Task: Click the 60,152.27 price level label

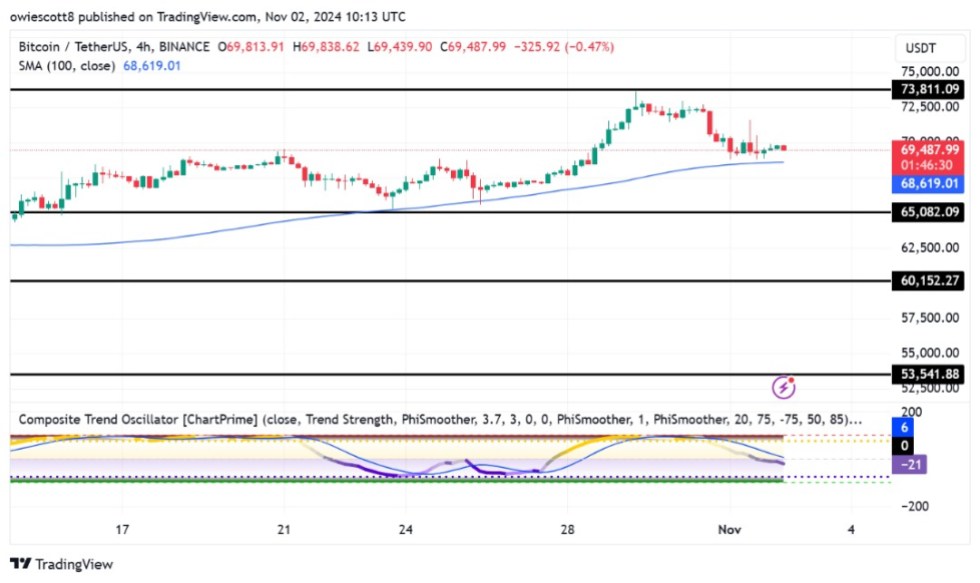Action: (931, 281)
